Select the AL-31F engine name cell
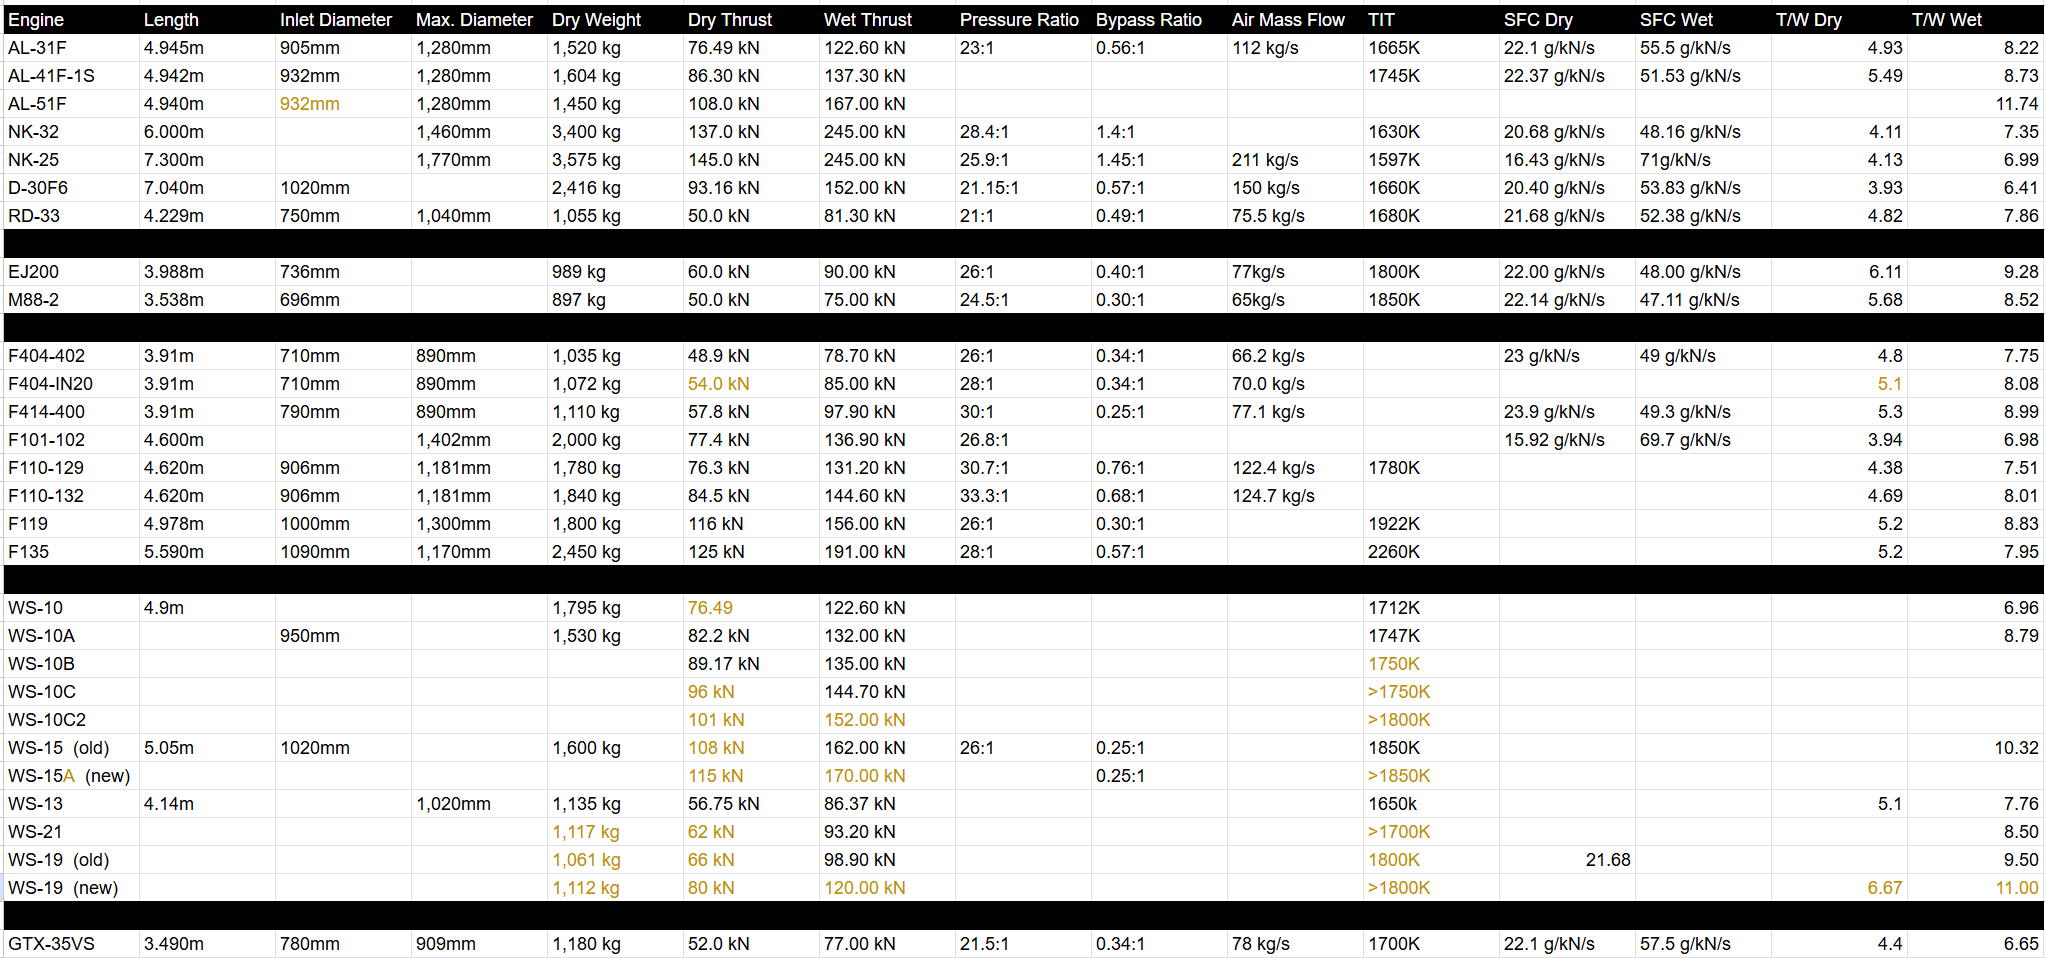Screen dimensions: 2046x958 pos(37,48)
